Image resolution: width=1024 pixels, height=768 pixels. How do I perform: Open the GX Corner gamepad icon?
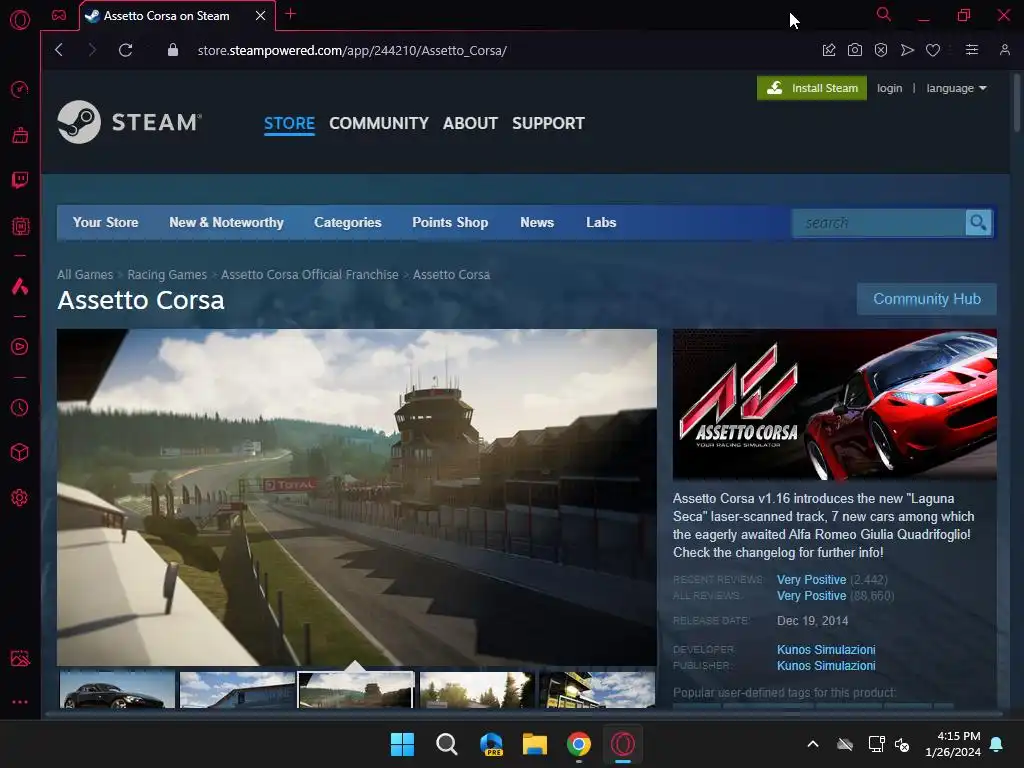click(x=59, y=15)
